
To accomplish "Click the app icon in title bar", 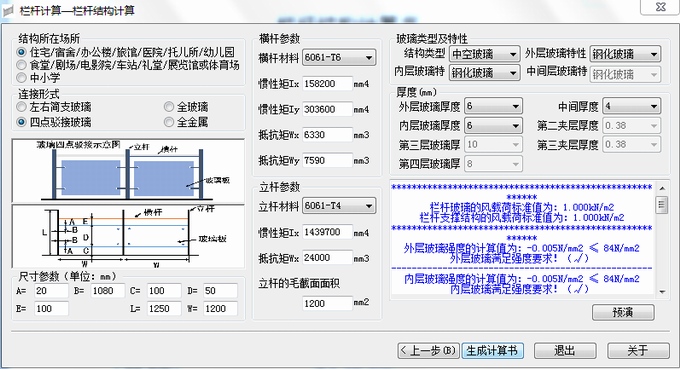I will 8,10.
